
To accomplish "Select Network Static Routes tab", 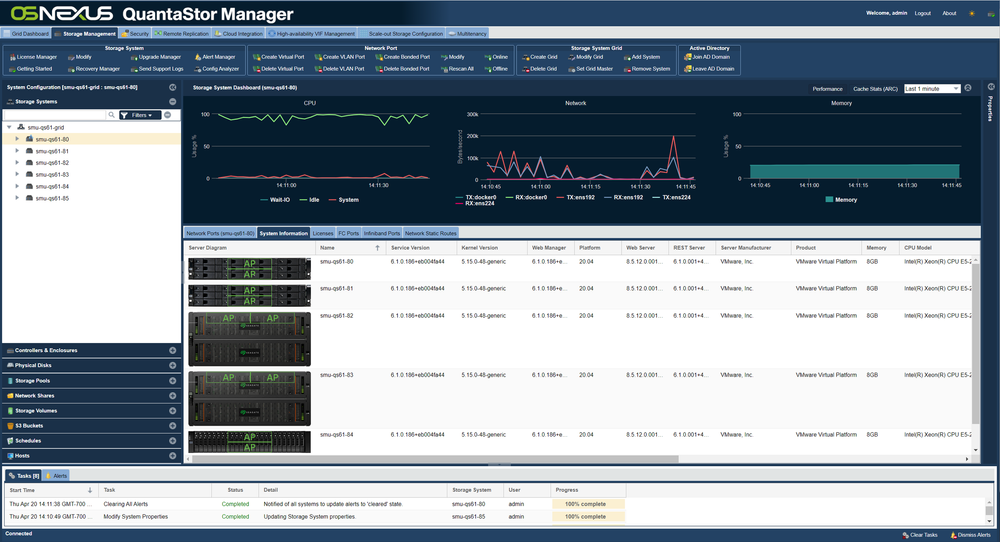I will pyautogui.click(x=430, y=233).
